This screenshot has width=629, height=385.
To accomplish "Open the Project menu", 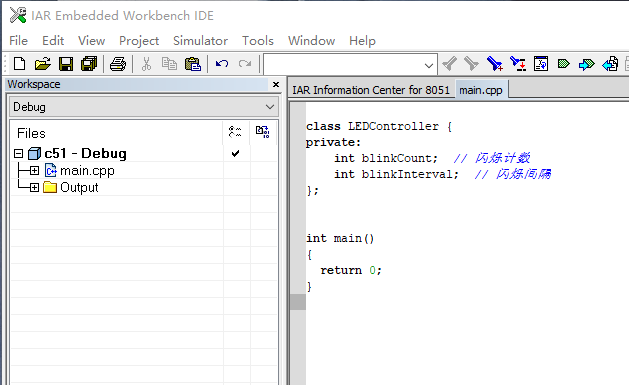I will pyautogui.click(x=139, y=41).
